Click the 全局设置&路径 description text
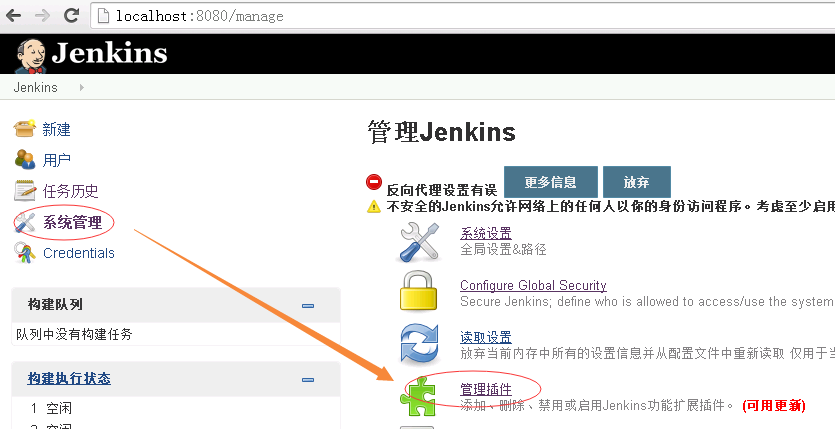The image size is (835, 429). [503, 249]
